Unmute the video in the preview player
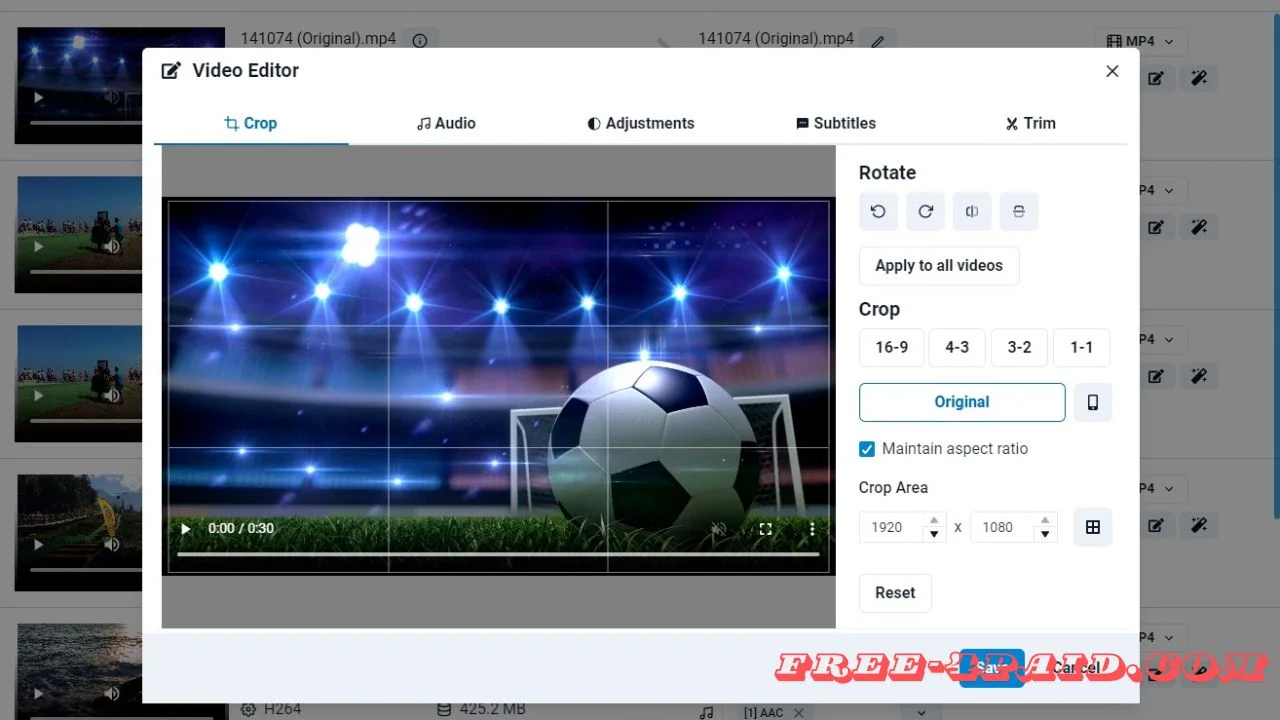Image resolution: width=1280 pixels, height=720 pixels. (718, 529)
